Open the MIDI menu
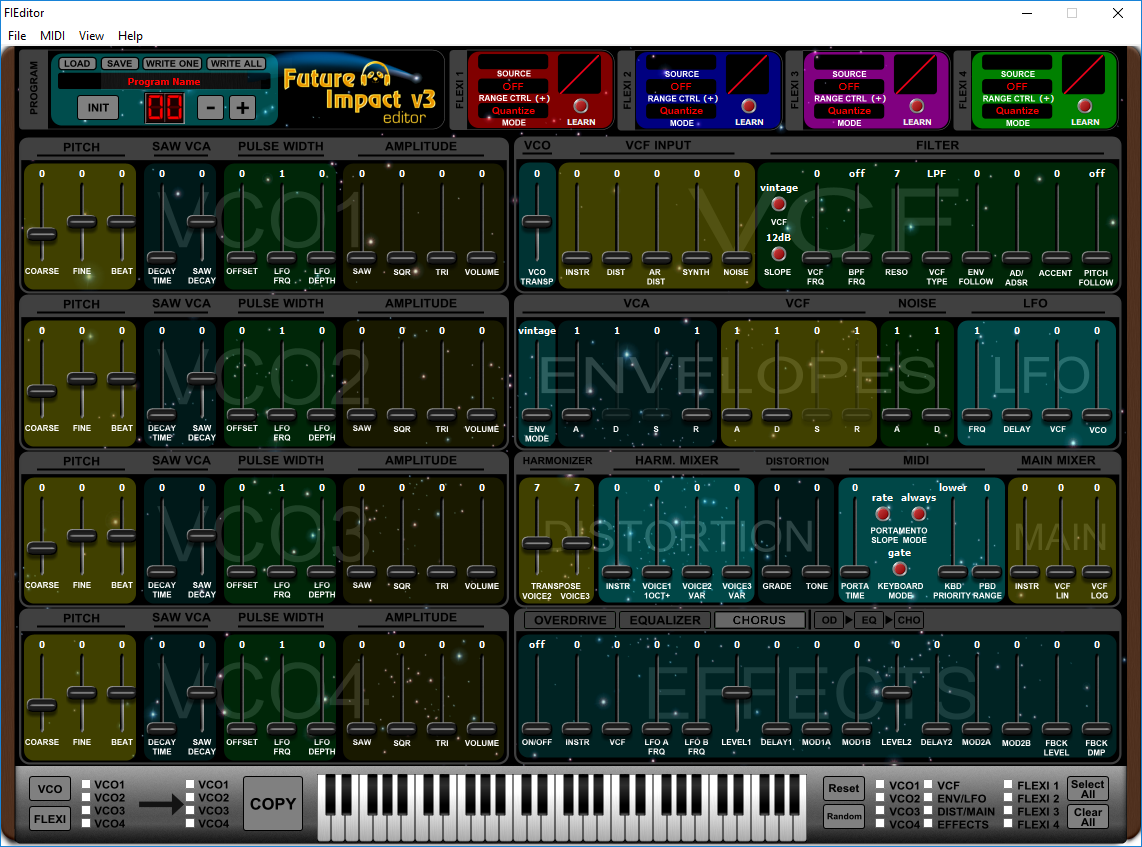This screenshot has height=847, width=1142. [x=52, y=36]
